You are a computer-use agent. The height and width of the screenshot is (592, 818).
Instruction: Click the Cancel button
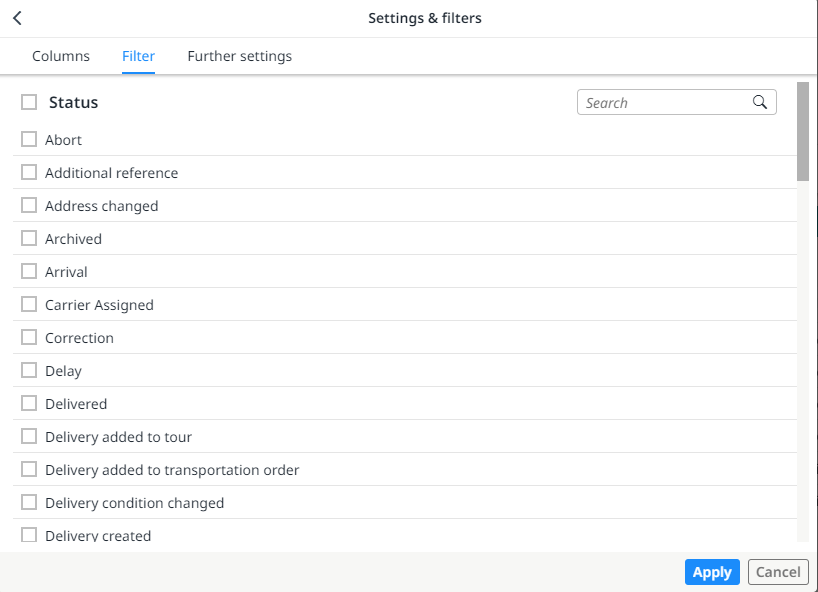777,572
